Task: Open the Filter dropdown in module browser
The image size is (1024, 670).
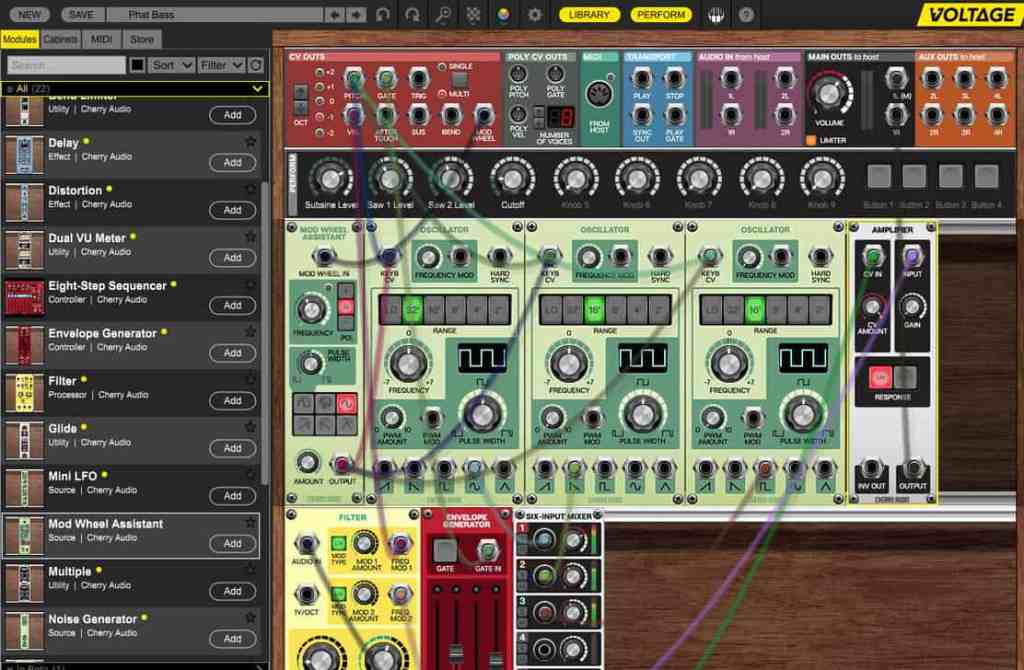Action: 220,65
